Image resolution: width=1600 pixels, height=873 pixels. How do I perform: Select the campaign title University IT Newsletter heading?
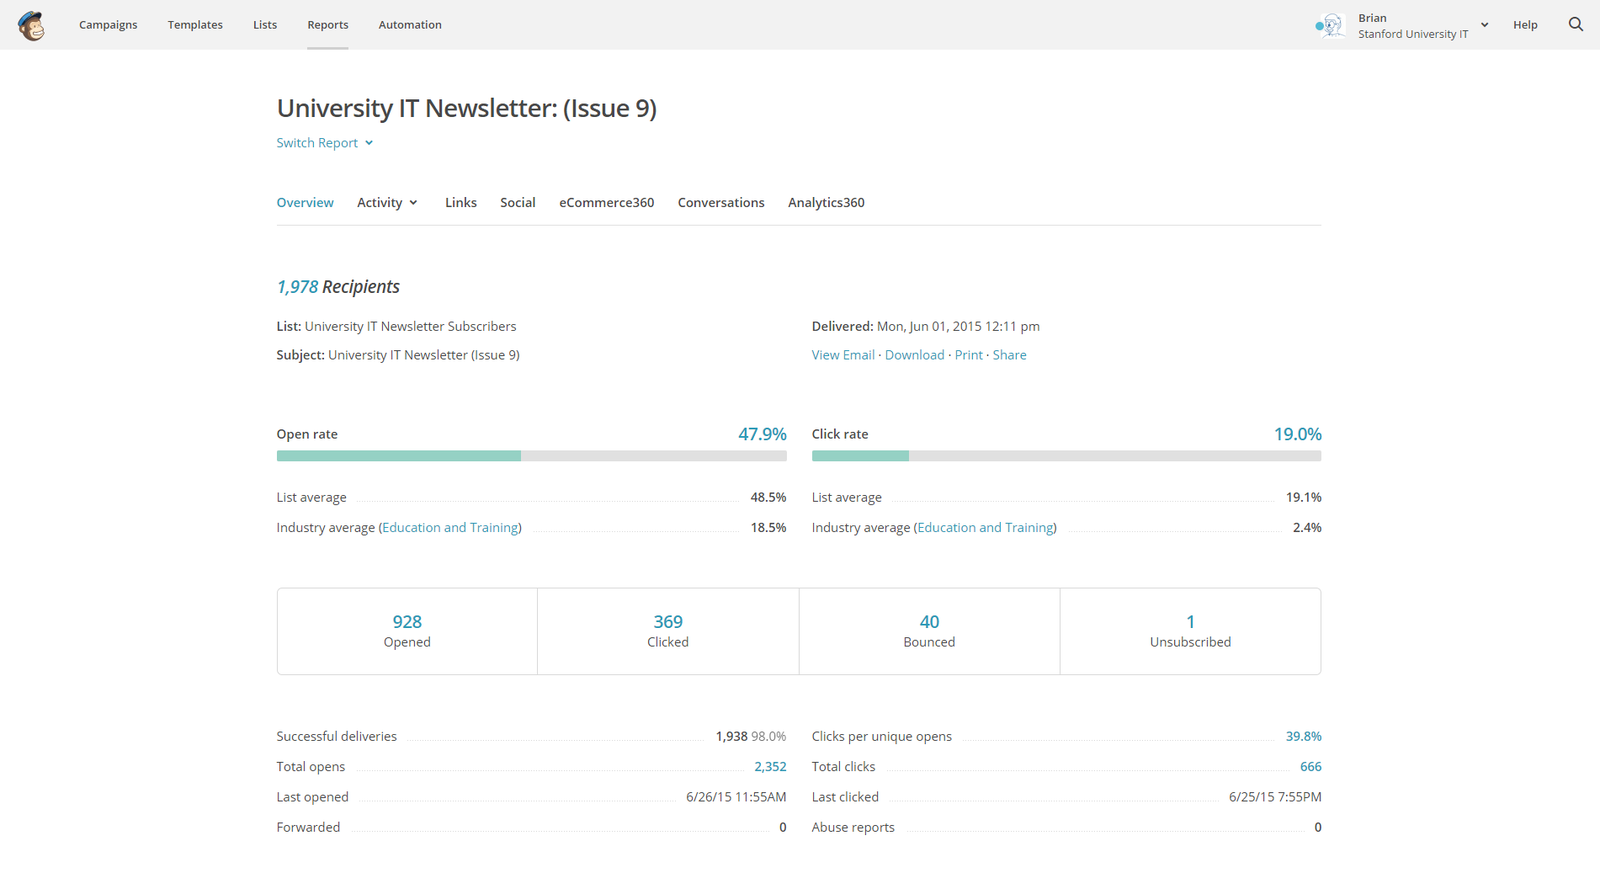tap(467, 108)
